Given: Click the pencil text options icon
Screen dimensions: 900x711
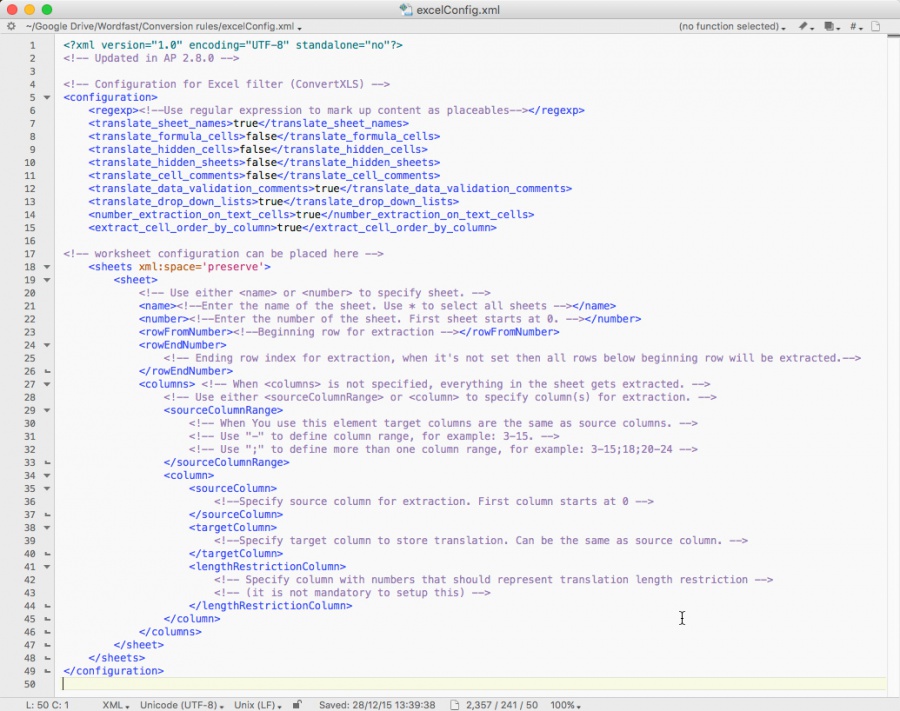Looking at the screenshot, I should 805,27.
